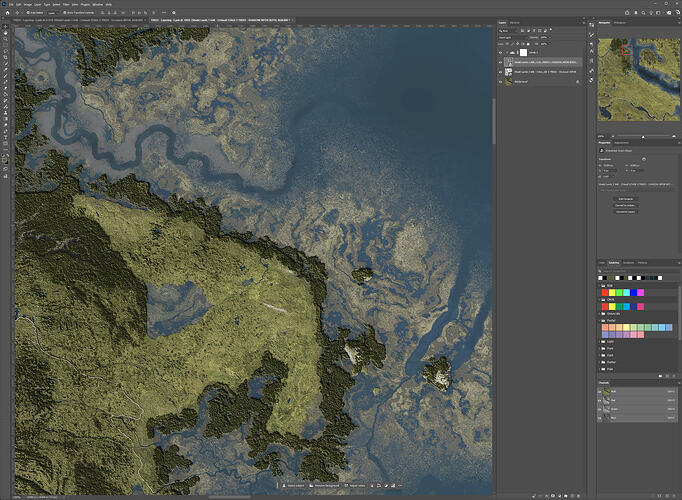Open the Filter menu
Screen dimensions: 682x500
tap(66, 4)
